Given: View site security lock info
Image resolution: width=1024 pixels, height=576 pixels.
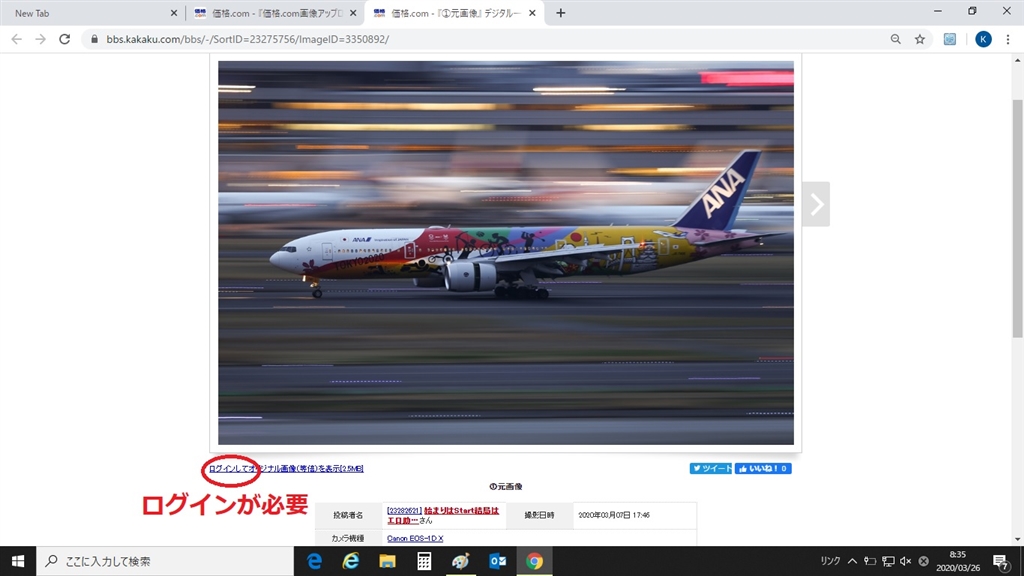Looking at the screenshot, I should (x=95, y=39).
